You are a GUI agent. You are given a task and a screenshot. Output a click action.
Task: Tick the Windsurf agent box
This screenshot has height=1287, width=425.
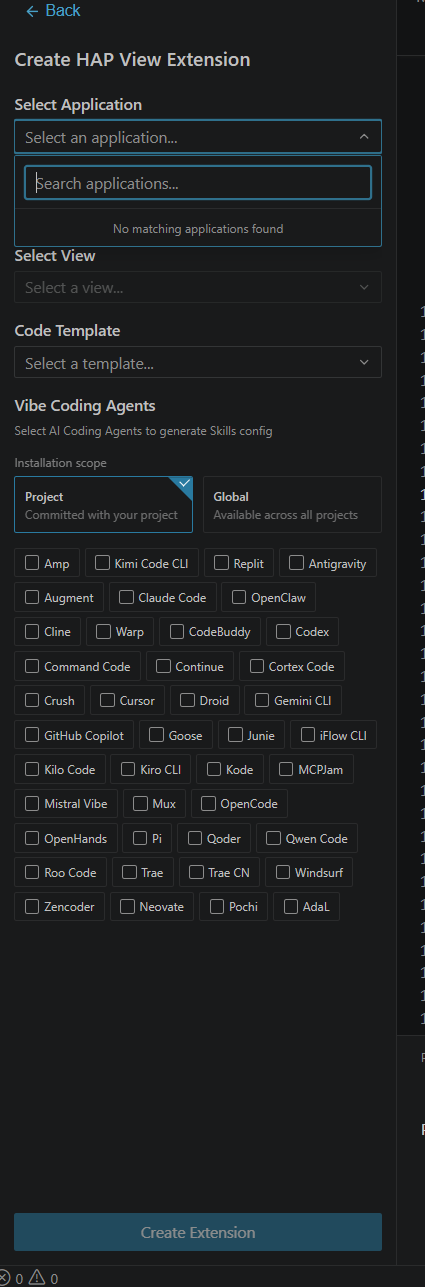tap(284, 872)
